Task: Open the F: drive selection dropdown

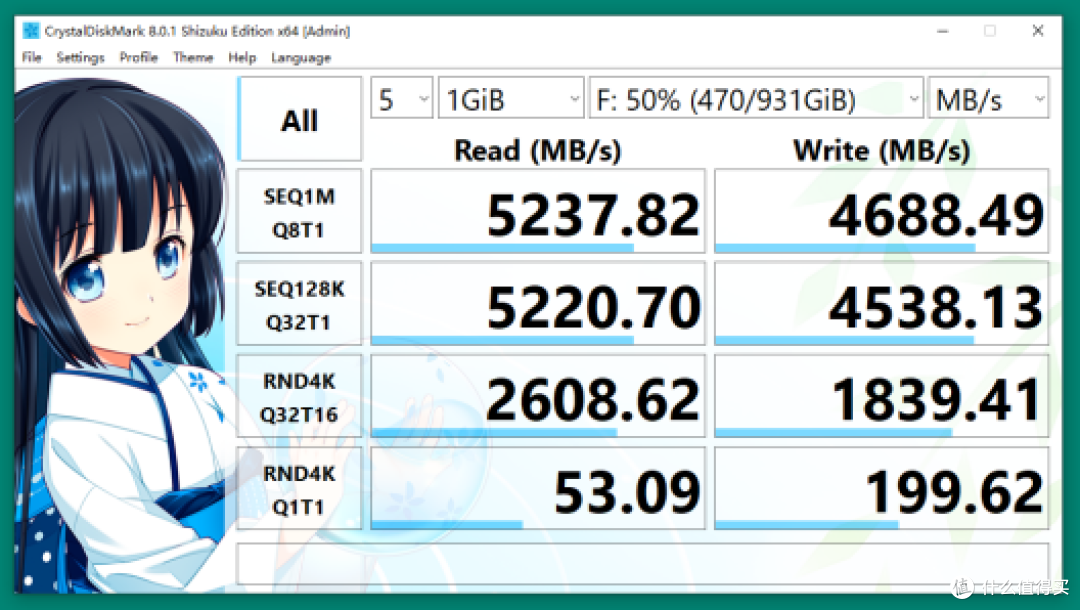Action: coord(756,98)
